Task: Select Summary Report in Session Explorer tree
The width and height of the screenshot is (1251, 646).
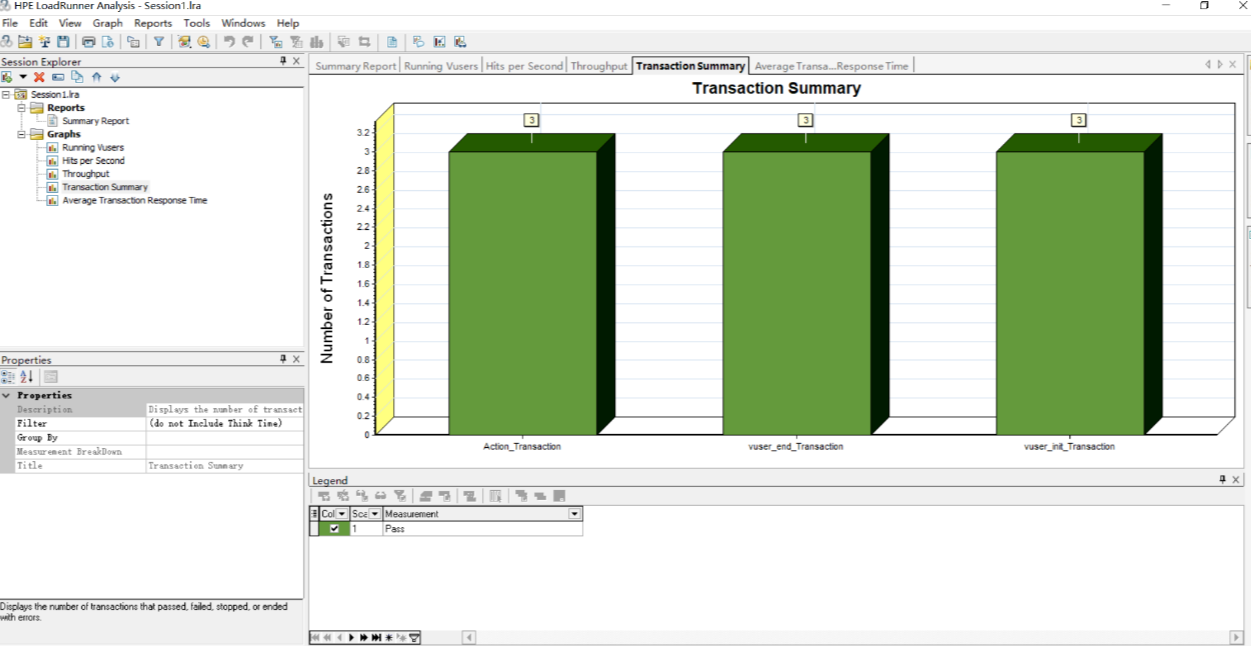Action: [95, 121]
